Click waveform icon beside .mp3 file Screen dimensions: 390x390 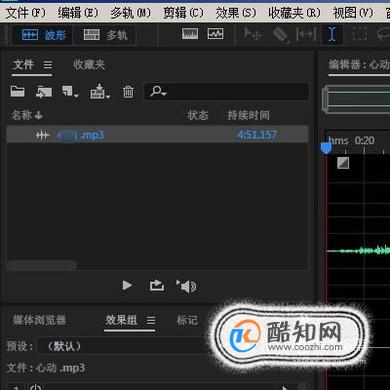coord(43,135)
